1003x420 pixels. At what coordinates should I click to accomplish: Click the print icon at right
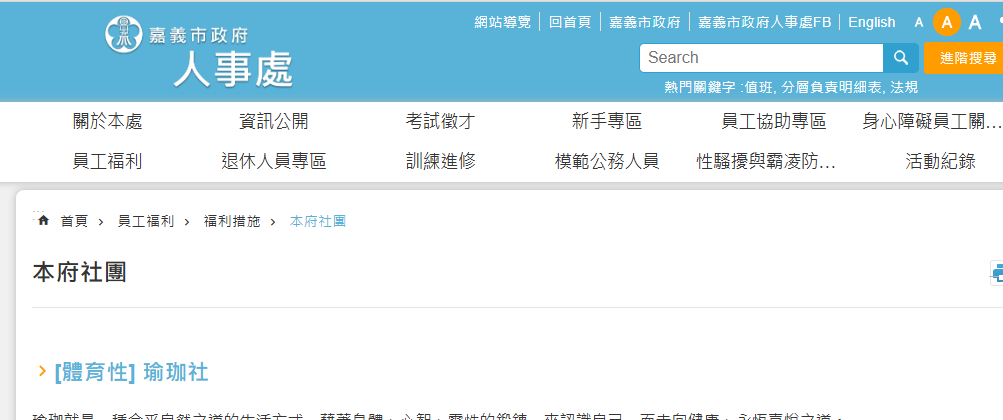pyautogui.click(x=997, y=273)
